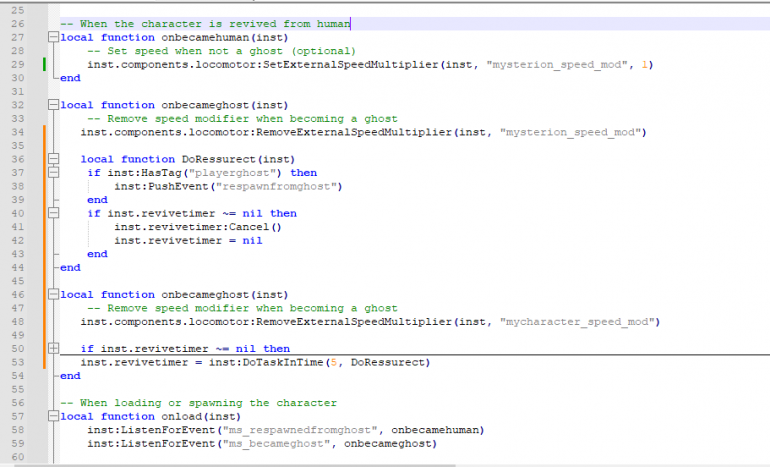The height and width of the screenshot is (467, 770).
Task: Click the green change marker beside line 29
Action: tap(44, 64)
